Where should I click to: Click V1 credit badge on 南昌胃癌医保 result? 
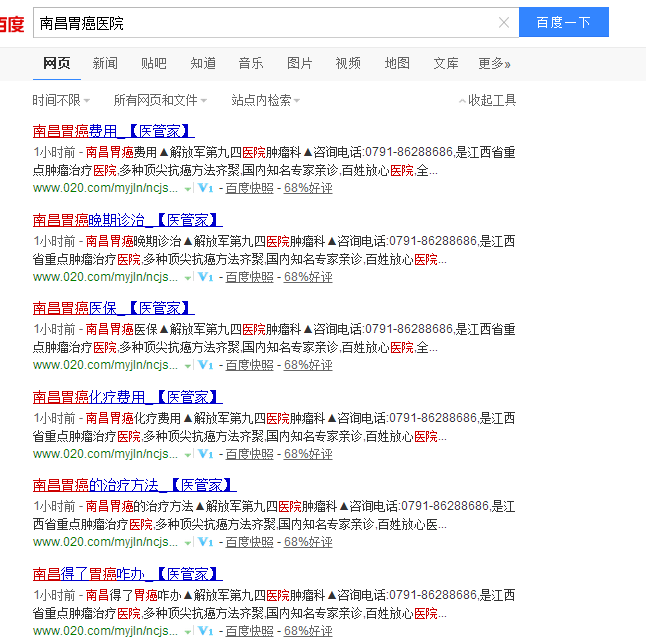(x=205, y=365)
